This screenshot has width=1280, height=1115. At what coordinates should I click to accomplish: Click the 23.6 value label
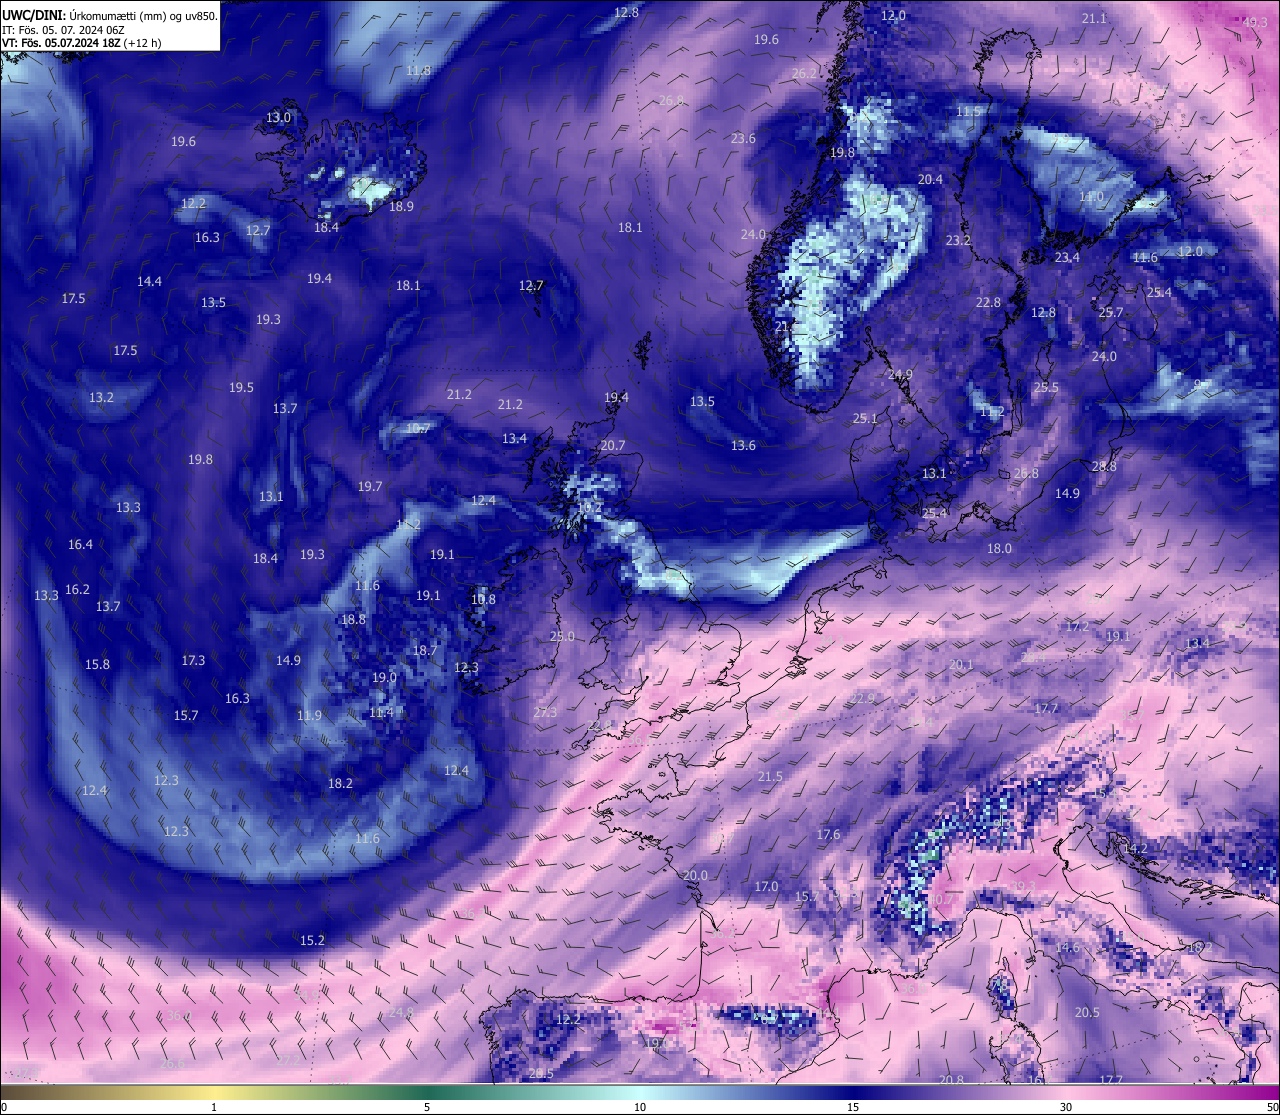(743, 139)
